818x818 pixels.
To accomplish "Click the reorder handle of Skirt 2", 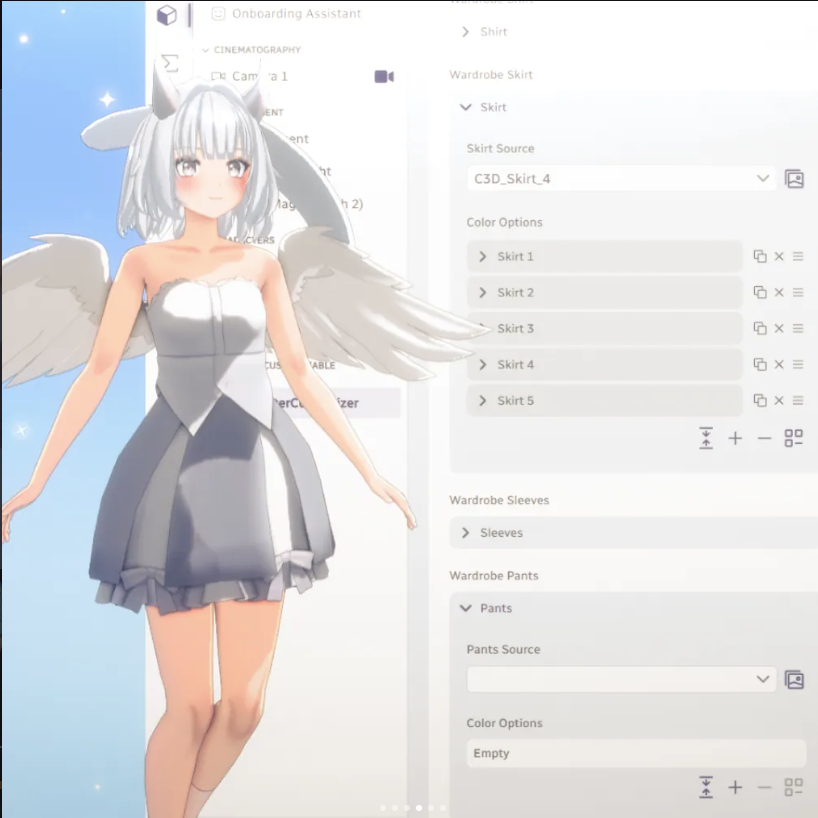I will pyautogui.click(x=798, y=292).
